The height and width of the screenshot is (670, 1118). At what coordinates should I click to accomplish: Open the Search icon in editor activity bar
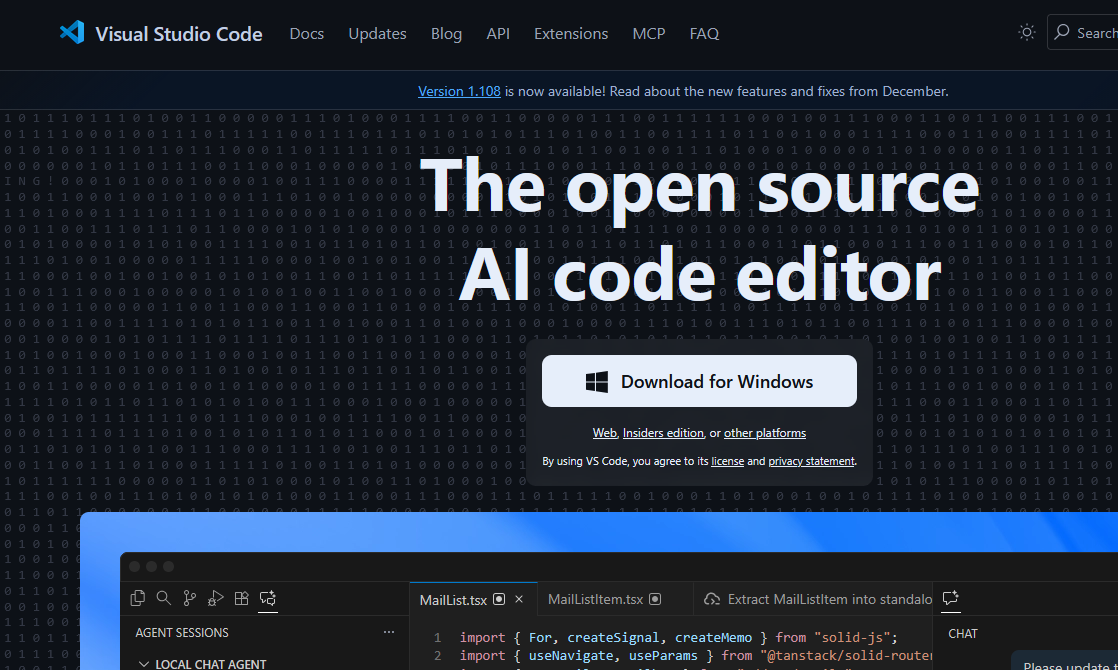(x=164, y=598)
